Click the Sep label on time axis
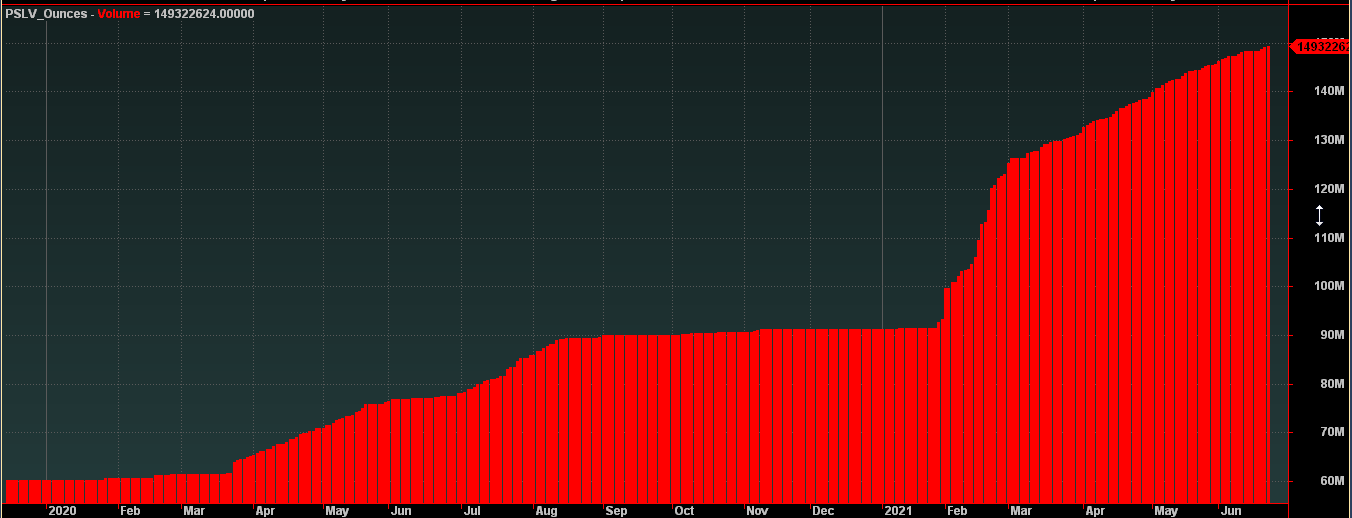The image size is (1352, 518). click(x=615, y=510)
